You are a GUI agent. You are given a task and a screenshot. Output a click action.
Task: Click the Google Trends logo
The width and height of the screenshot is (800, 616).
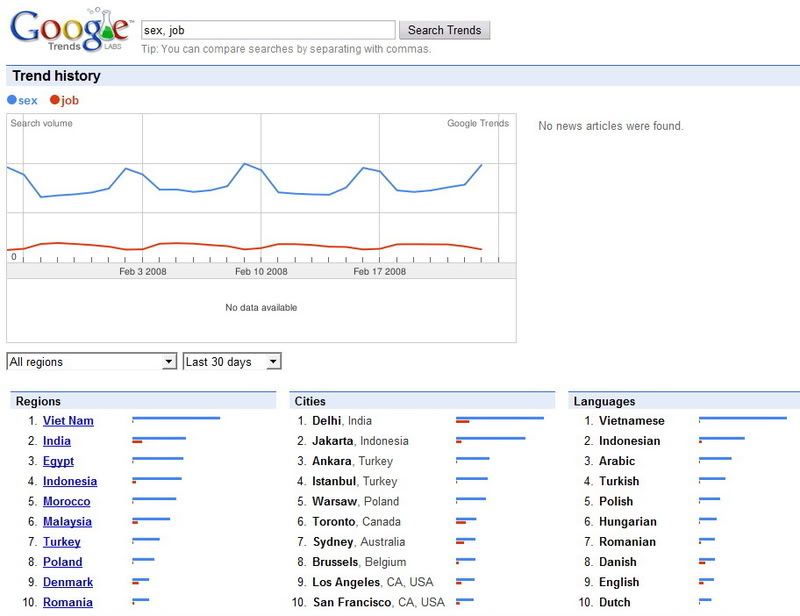point(68,30)
